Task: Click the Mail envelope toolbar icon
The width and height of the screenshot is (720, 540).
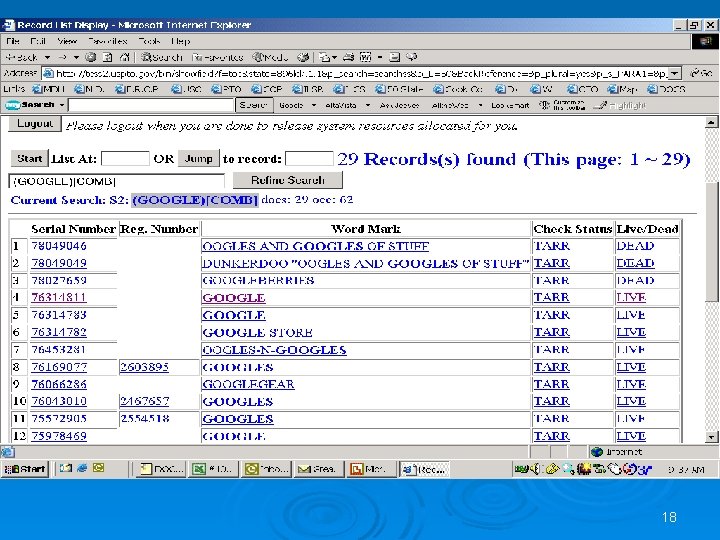Action: click(325, 57)
